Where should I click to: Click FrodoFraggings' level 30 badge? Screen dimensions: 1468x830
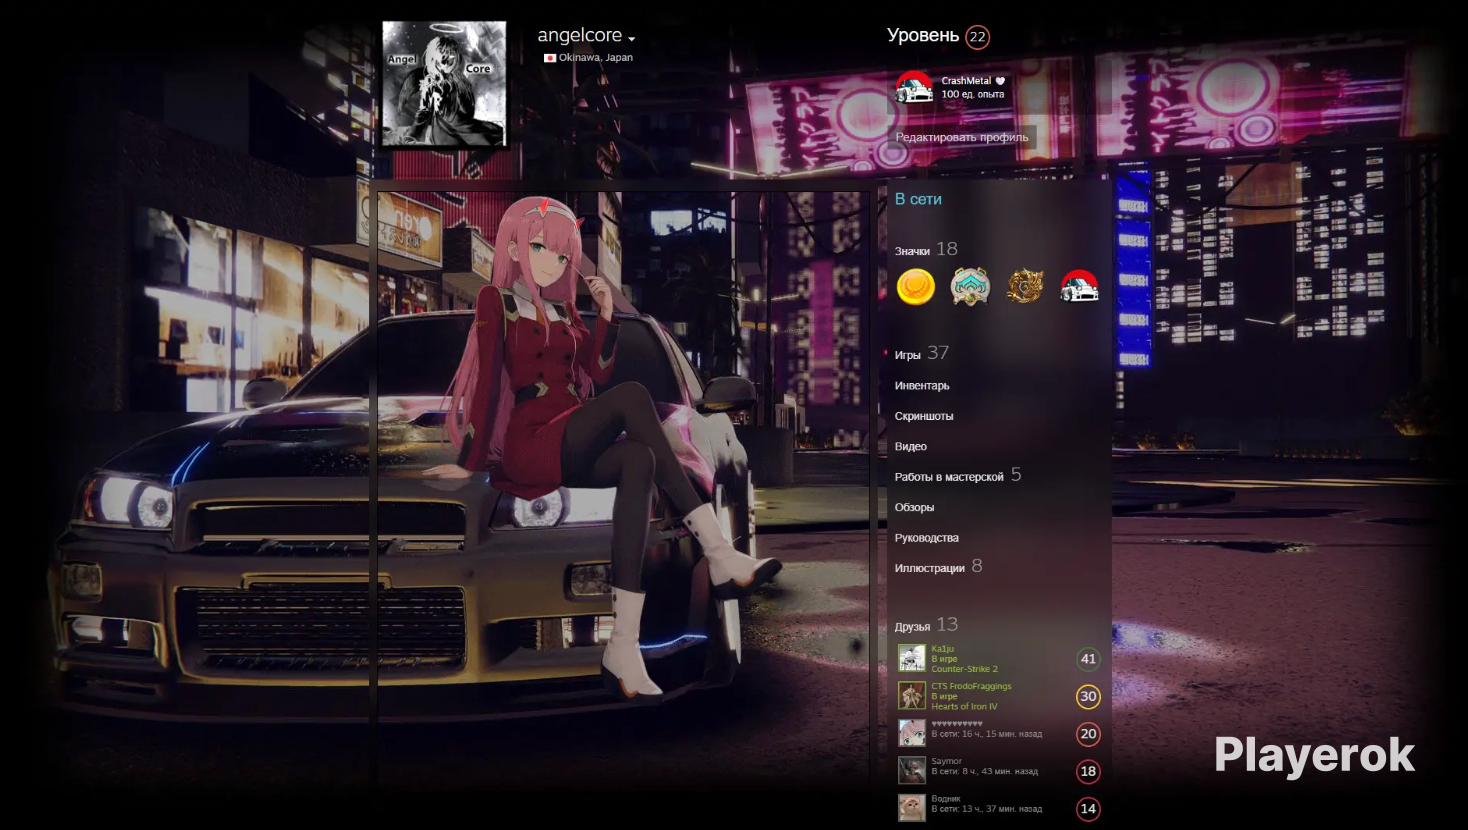tap(1088, 696)
